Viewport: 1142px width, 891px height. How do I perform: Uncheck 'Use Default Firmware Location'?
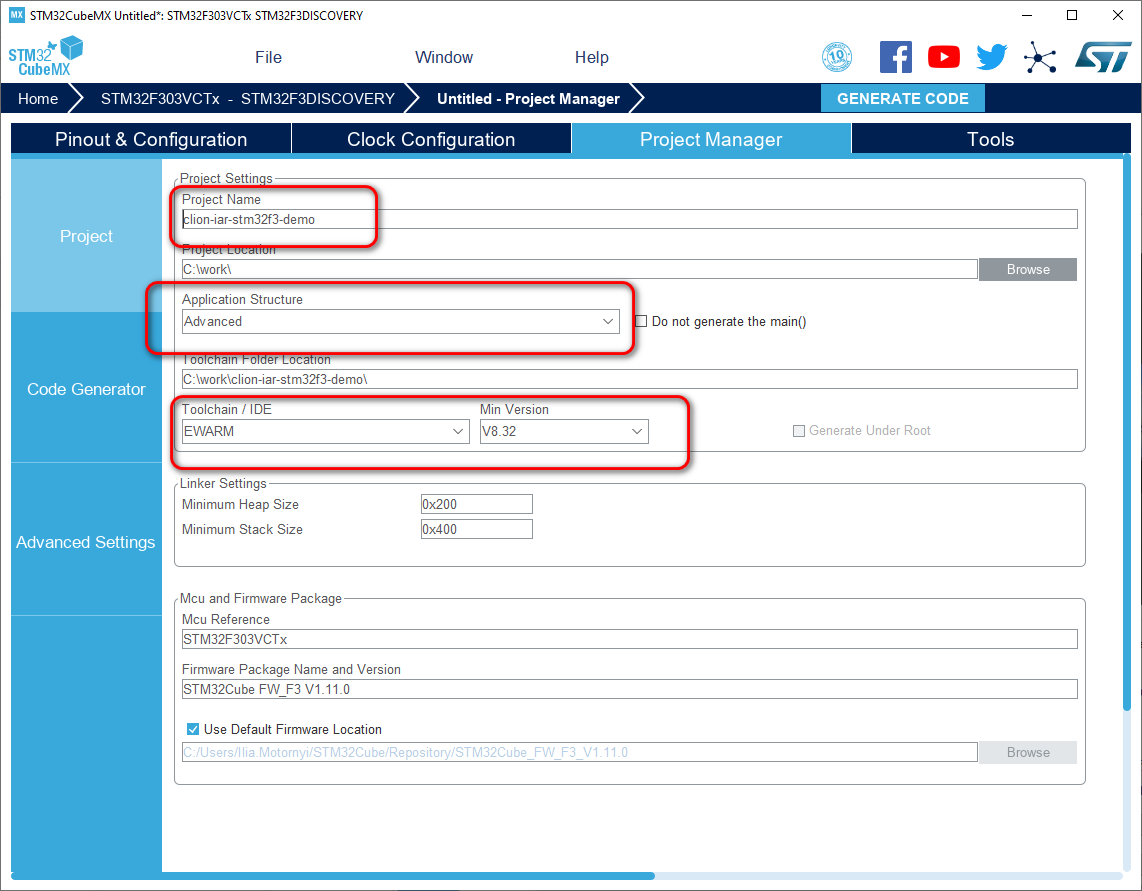(x=193, y=729)
